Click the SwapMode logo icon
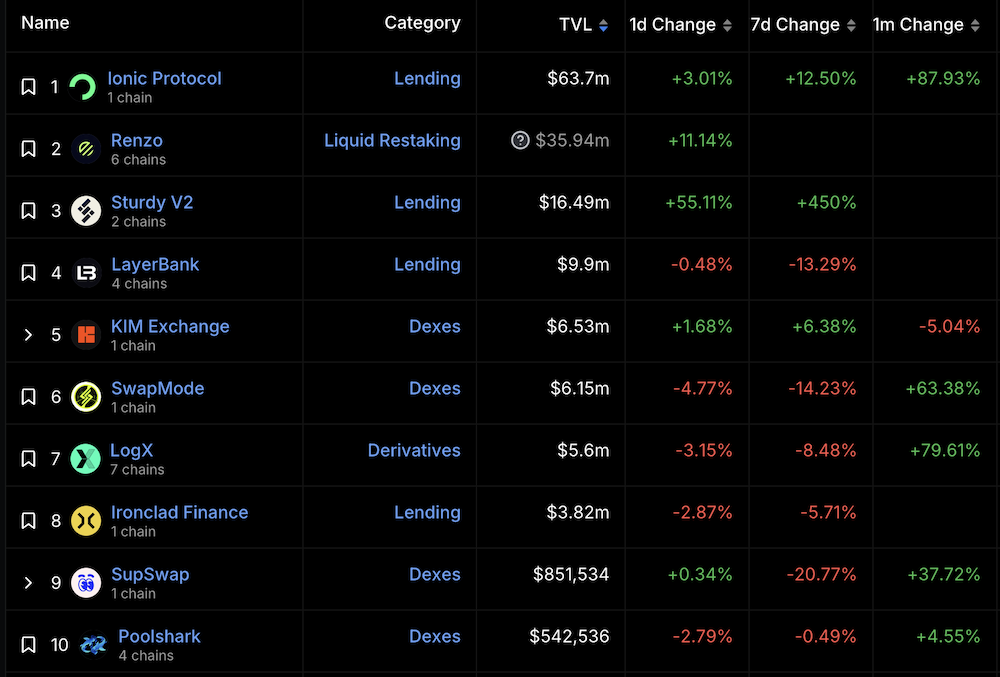Image resolution: width=1000 pixels, height=677 pixels. pyautogui.click(x=86, y=397)
